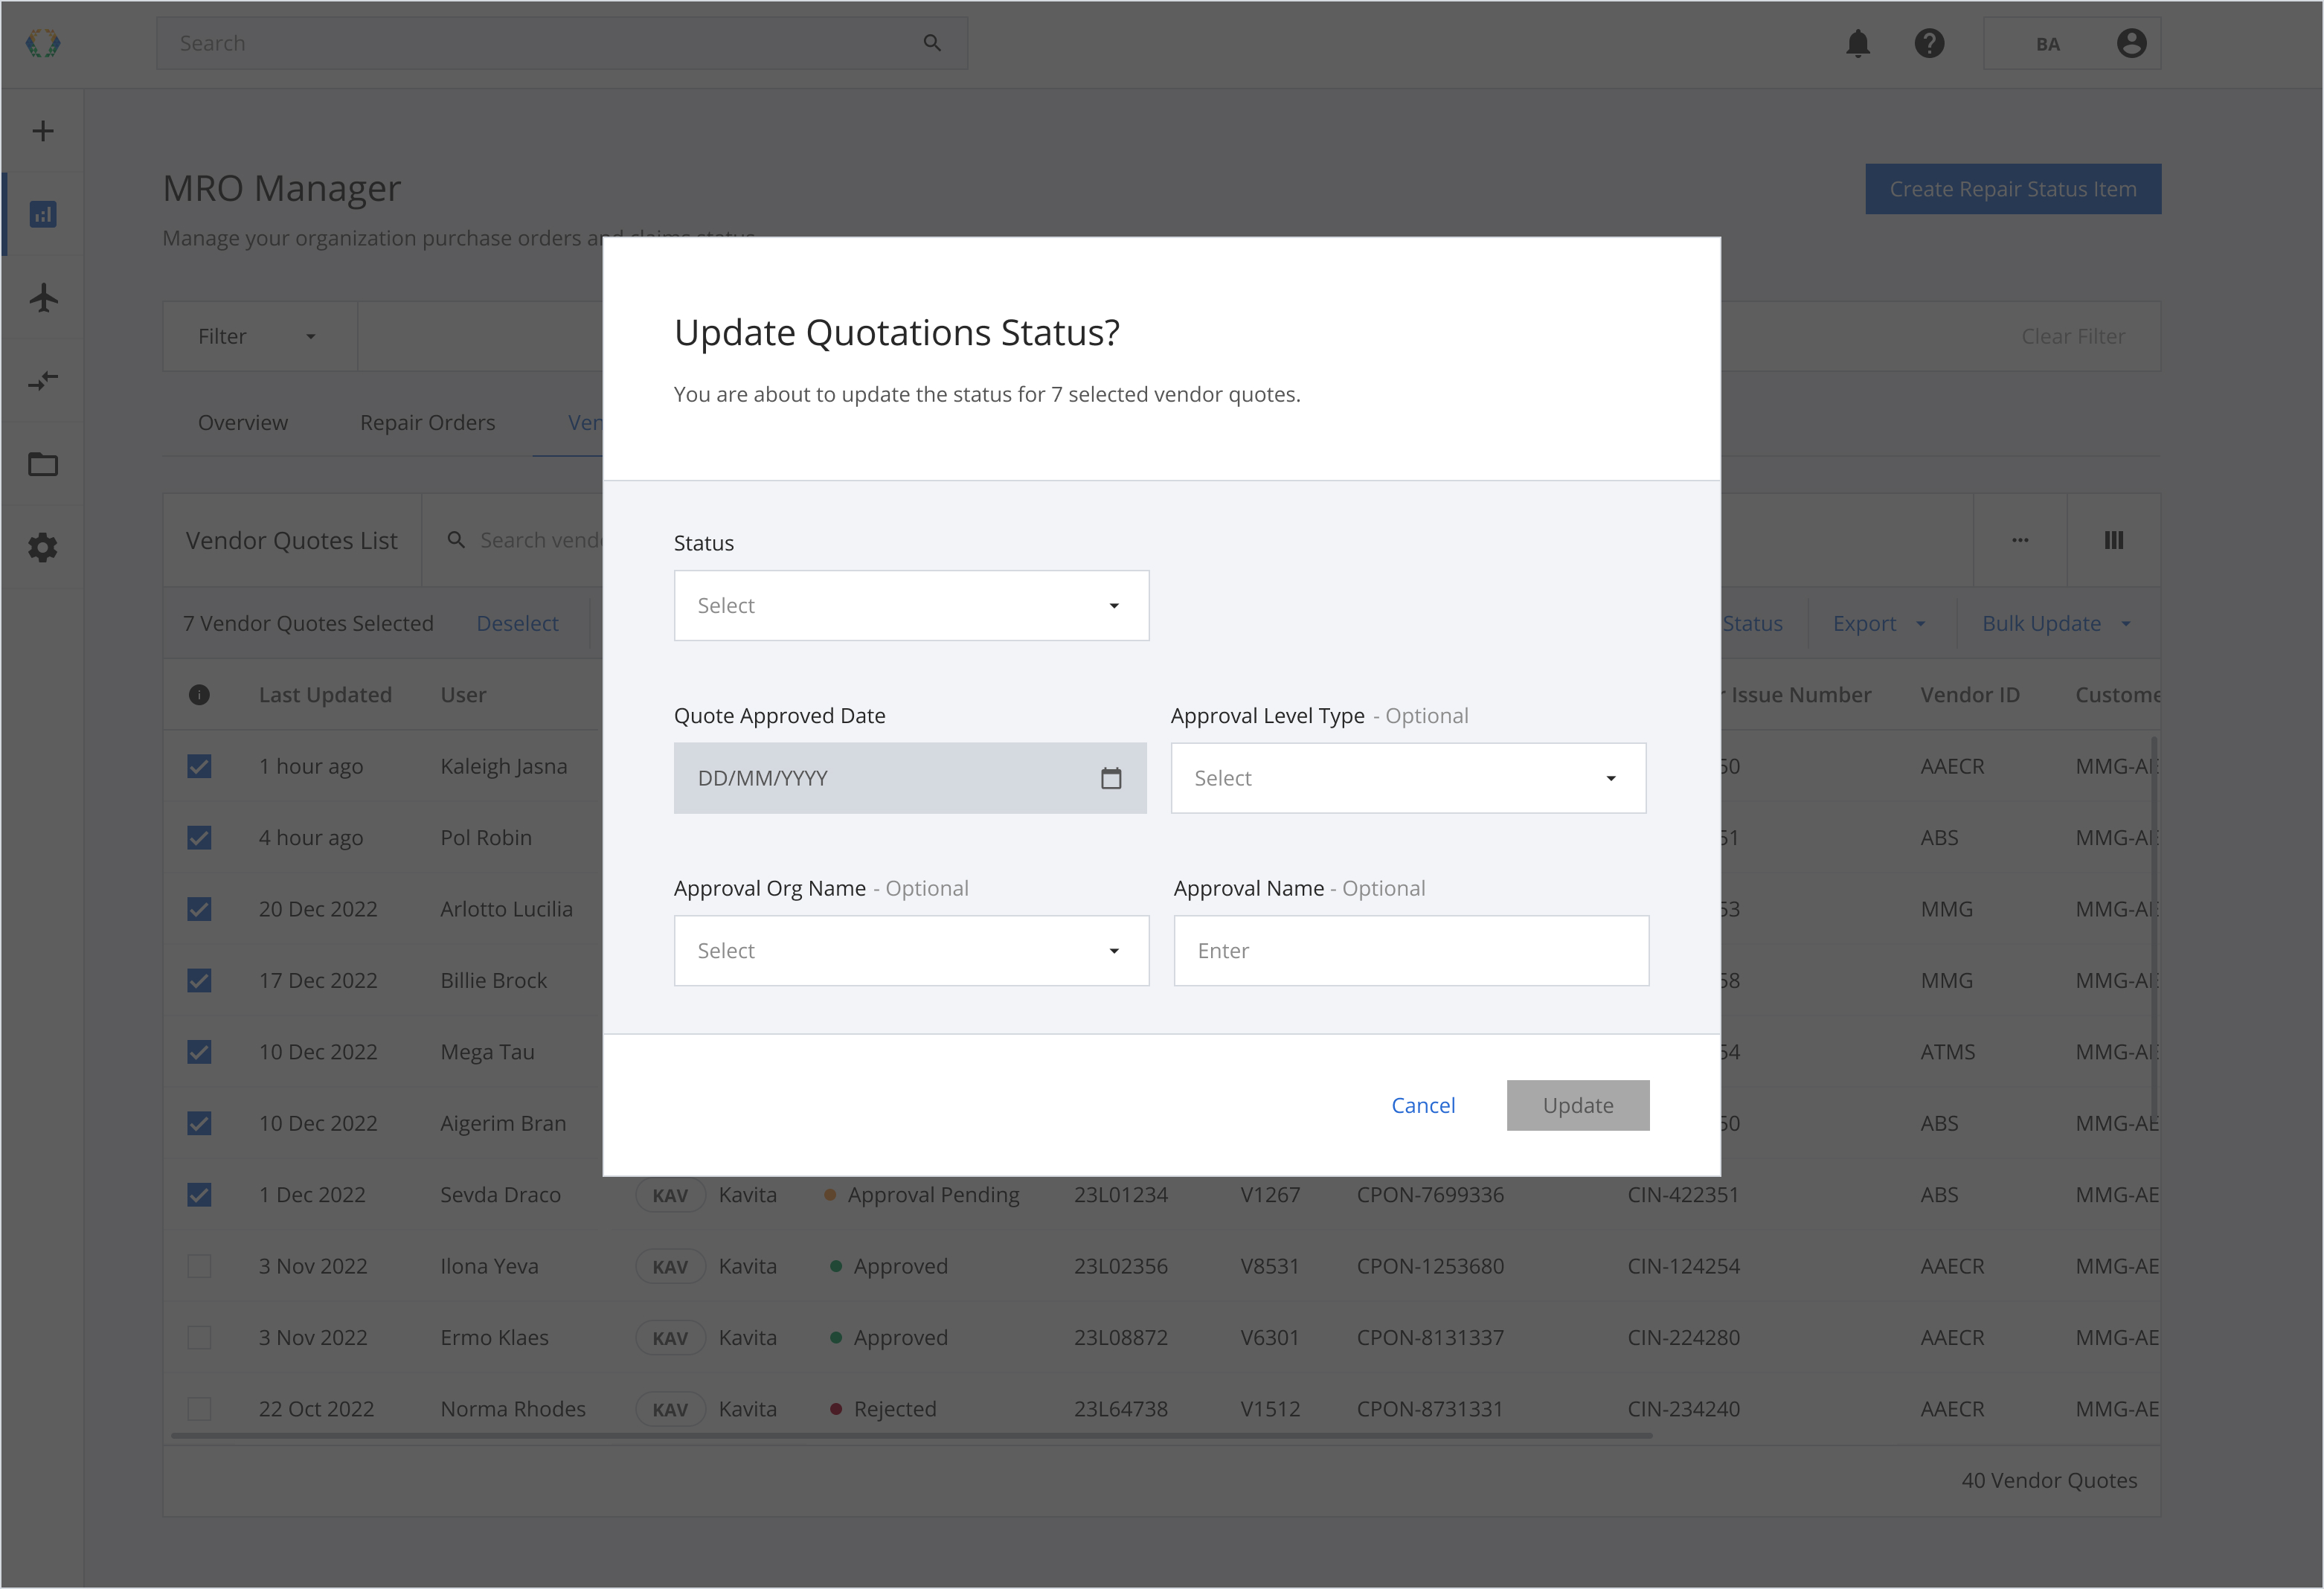The width and height of the screenshot is (2324, 1589).
Task: Switch to the Repair Orders tab
Action: click(x=428, y=423)
